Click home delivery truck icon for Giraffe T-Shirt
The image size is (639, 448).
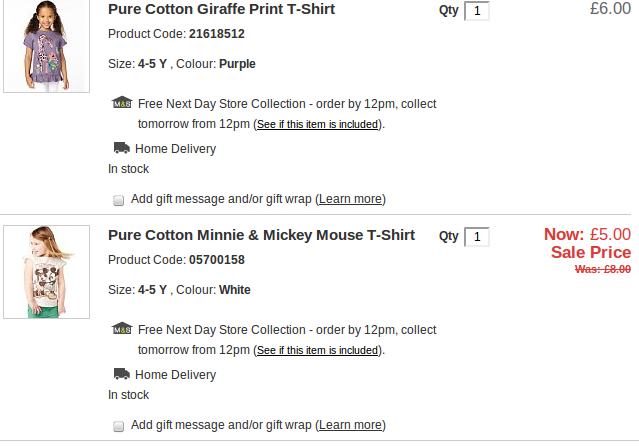coord(121,148)
